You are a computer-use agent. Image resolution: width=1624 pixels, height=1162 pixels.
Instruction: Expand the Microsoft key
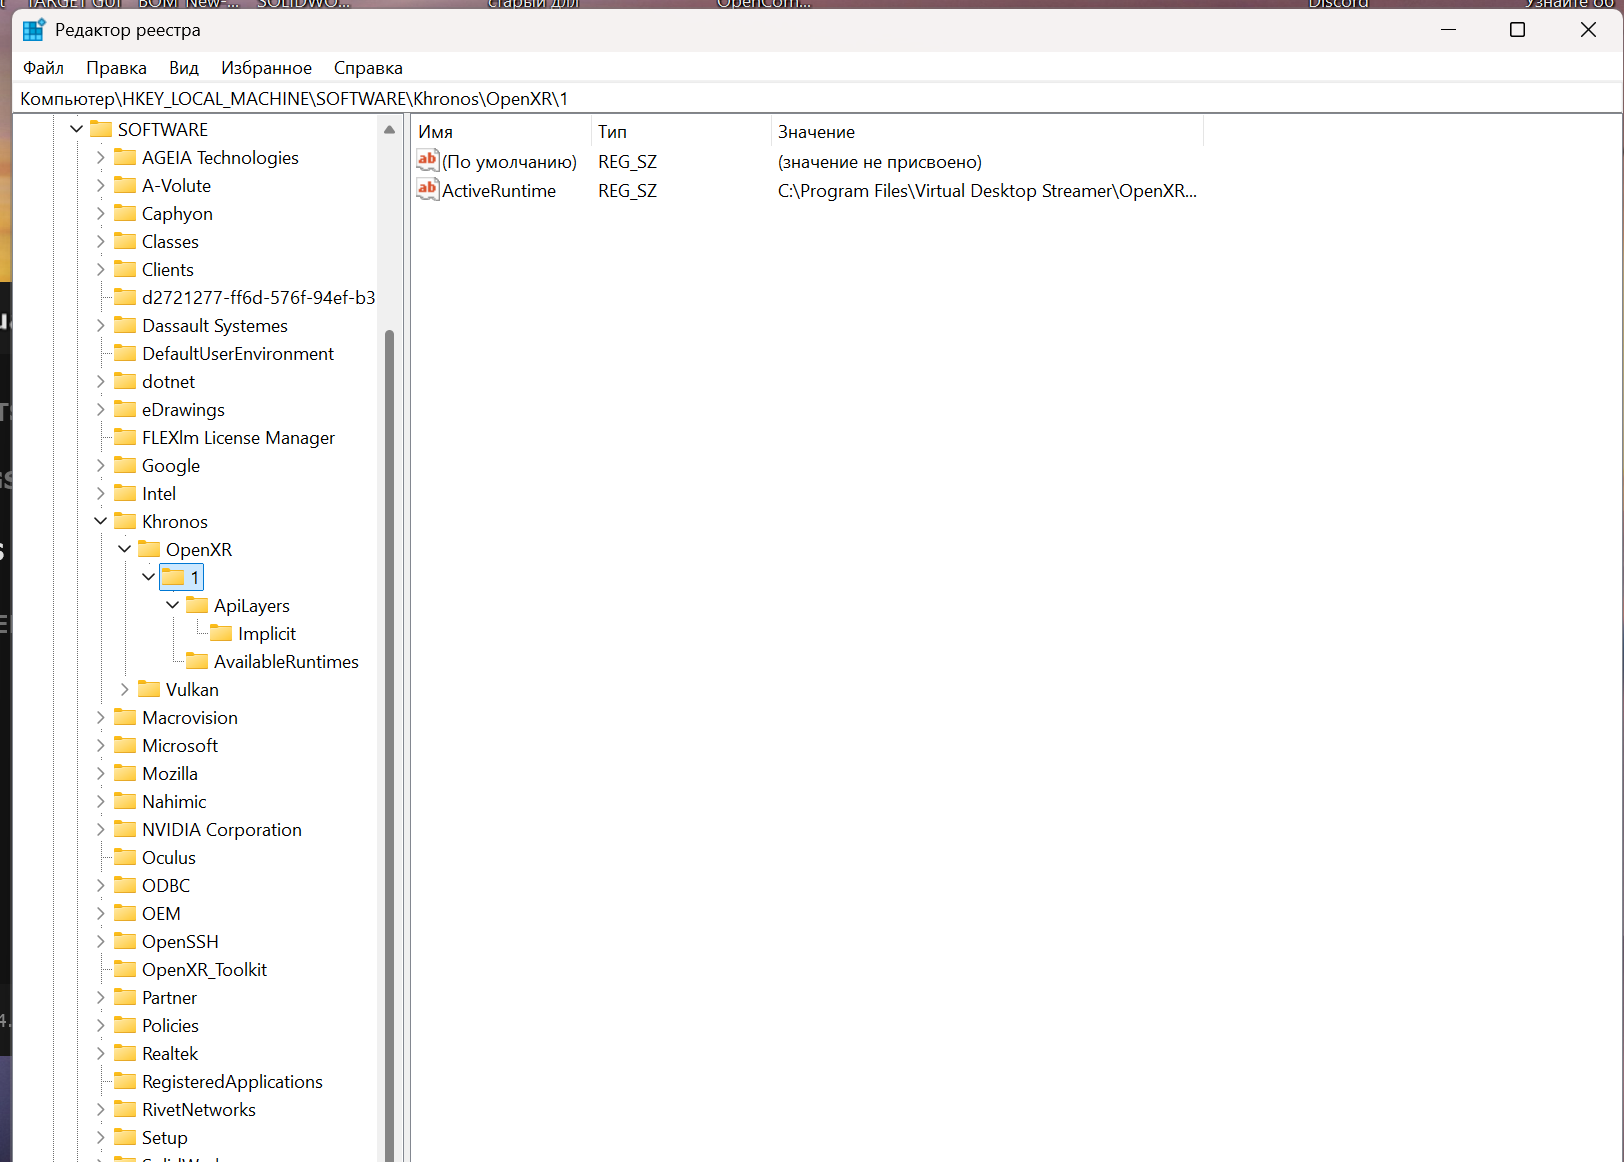(x=101, y=745)
